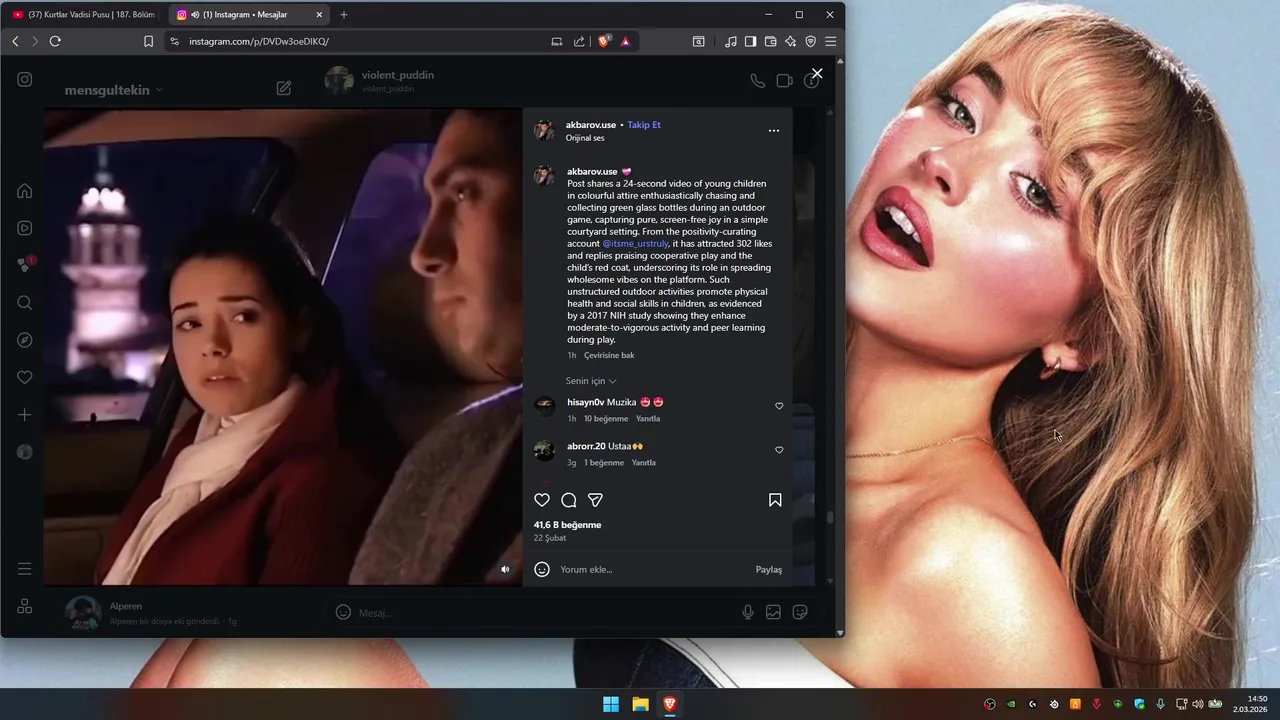Open NVIDIA tray icon in taskbar
Screen dimensions: 1280x720
pos(1011,704)
